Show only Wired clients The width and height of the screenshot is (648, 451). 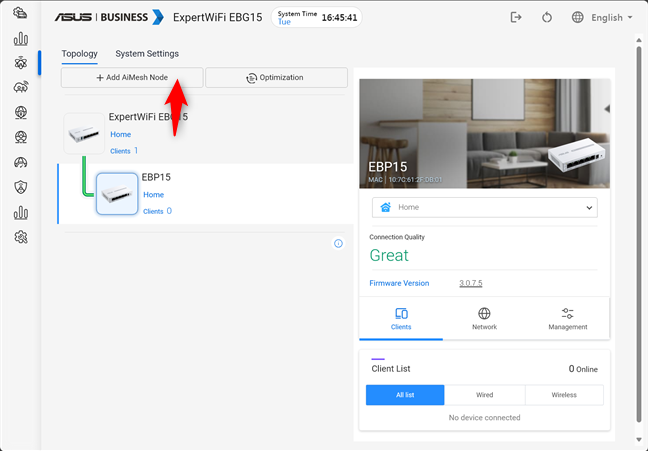(484, 395)
